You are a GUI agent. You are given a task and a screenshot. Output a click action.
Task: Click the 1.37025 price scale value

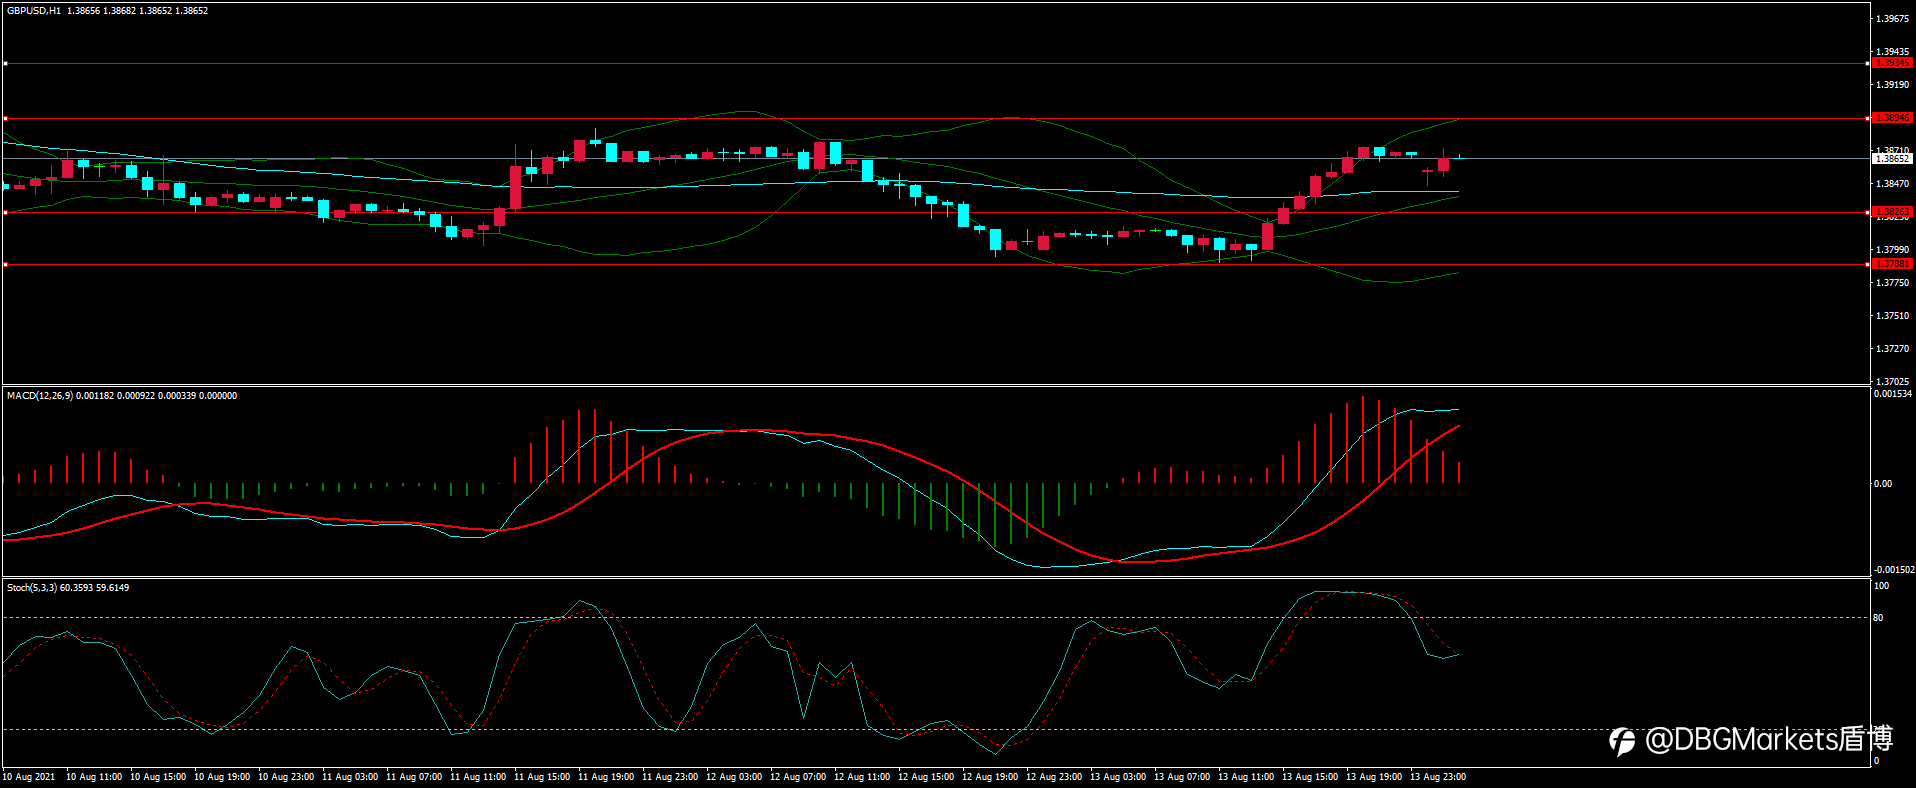coord(1892,382)
